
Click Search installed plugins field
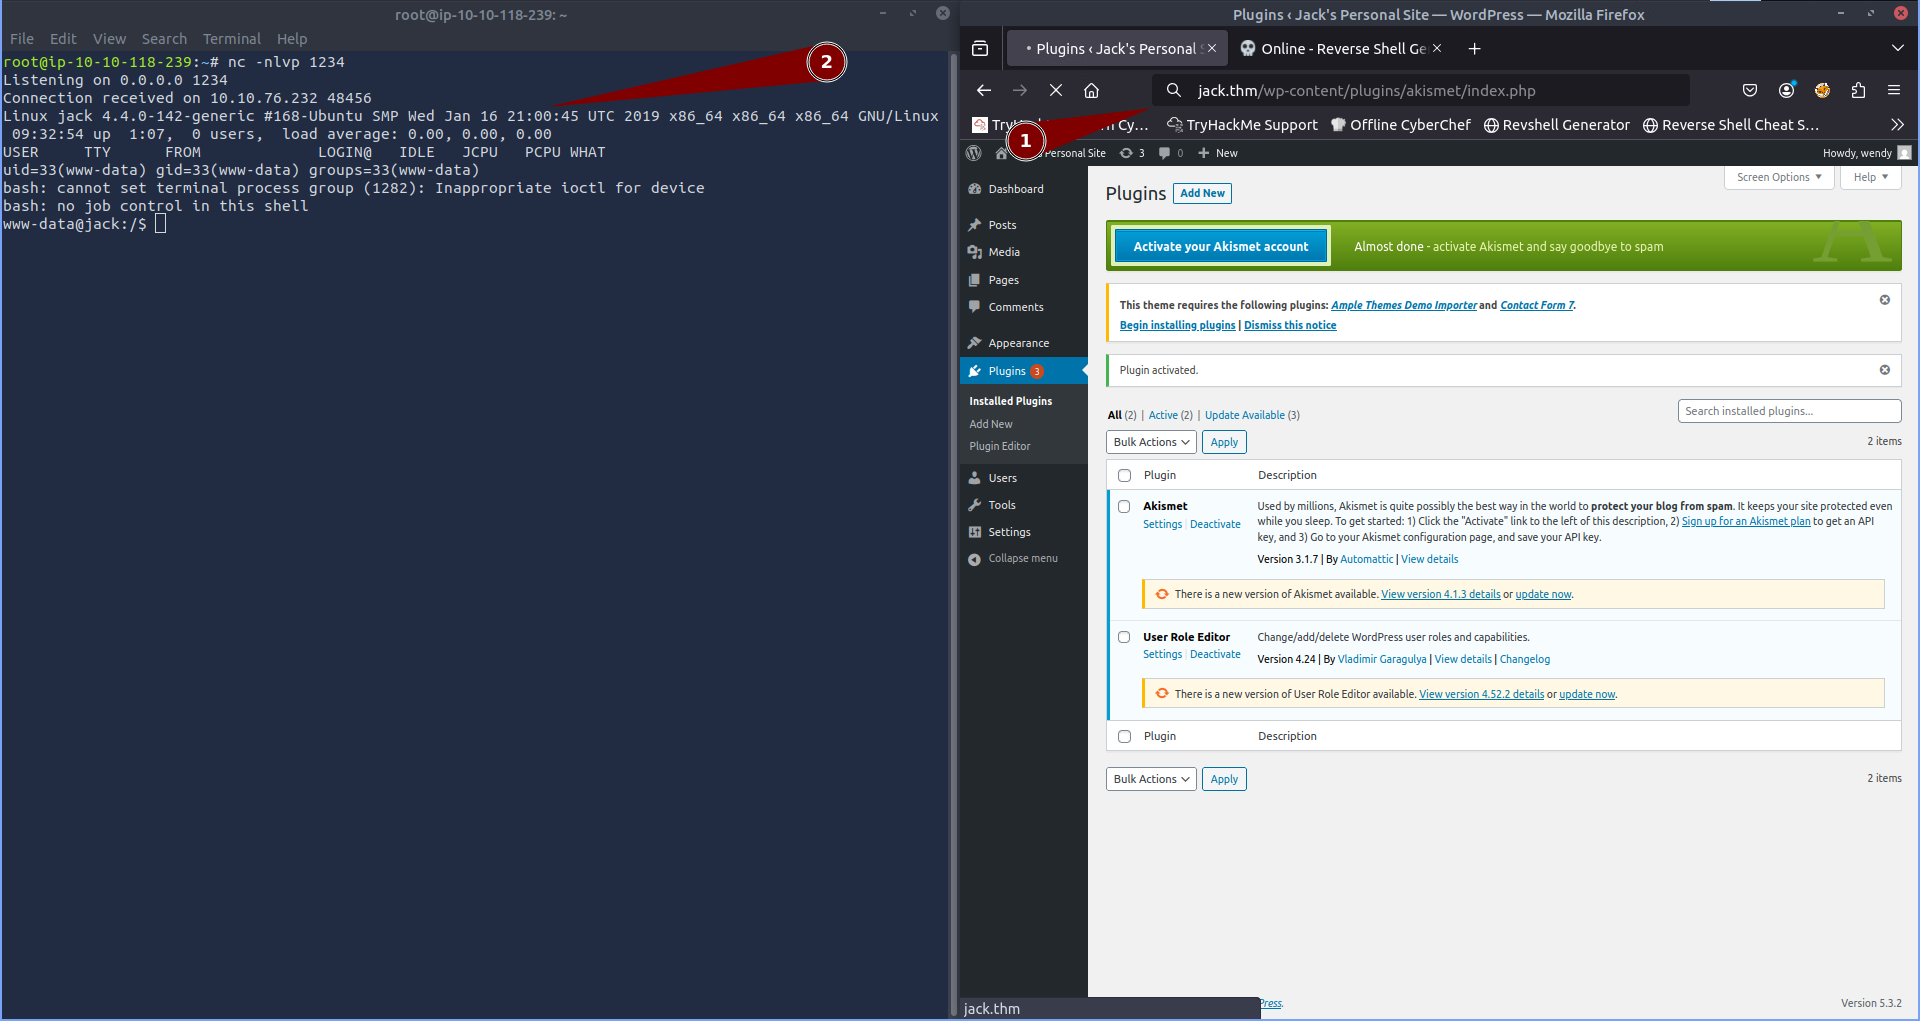pos(1789,411)
